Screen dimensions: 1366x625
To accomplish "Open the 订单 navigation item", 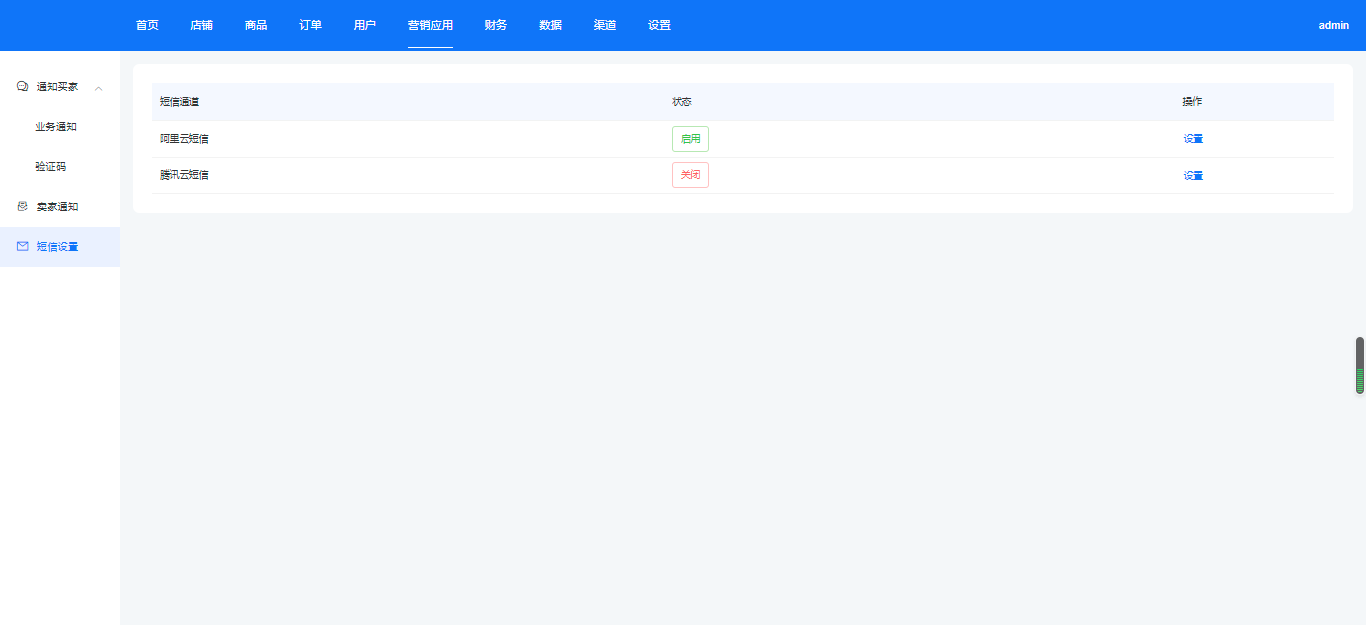I will tap(310, 25).
